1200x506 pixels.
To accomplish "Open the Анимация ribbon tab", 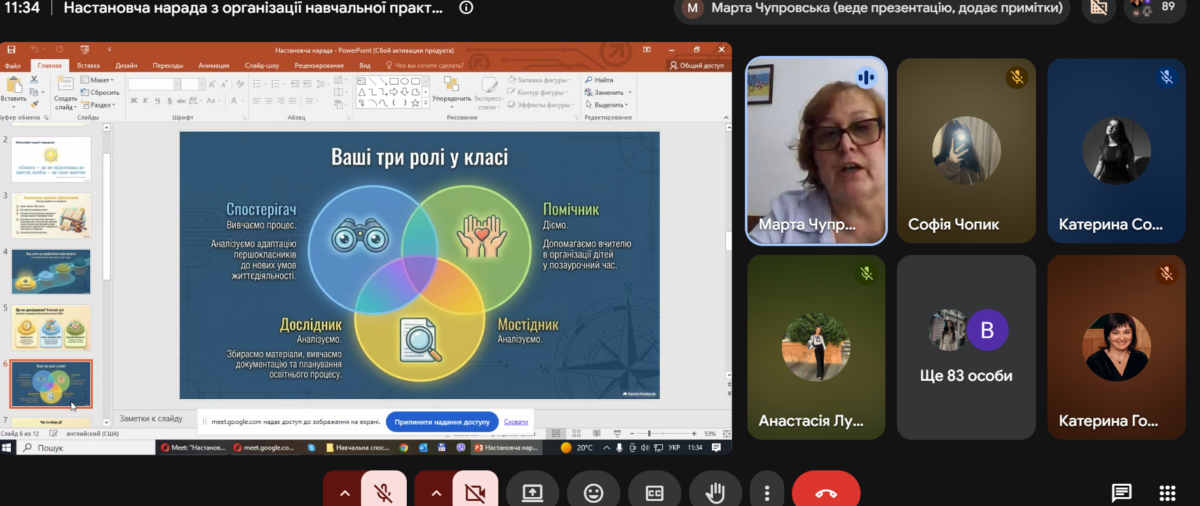I will click(x=214, y=65).
